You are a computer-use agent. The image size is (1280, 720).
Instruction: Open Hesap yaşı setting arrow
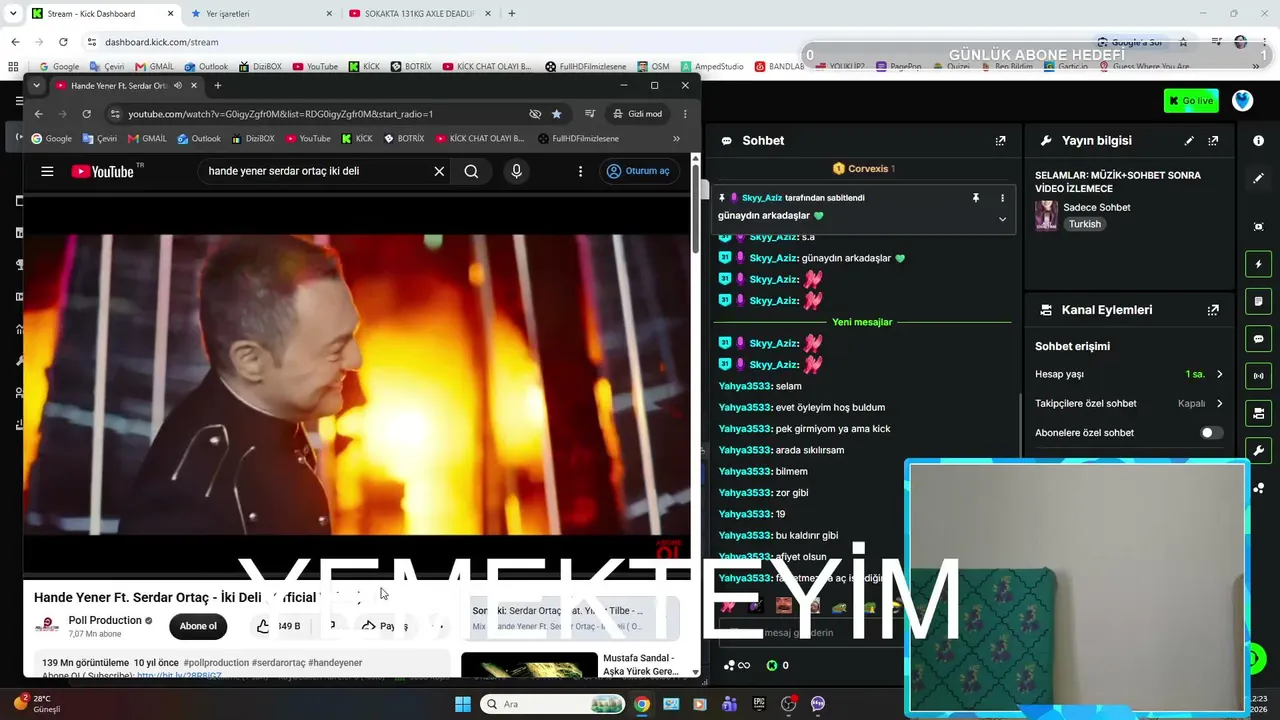click(1219, 374)
